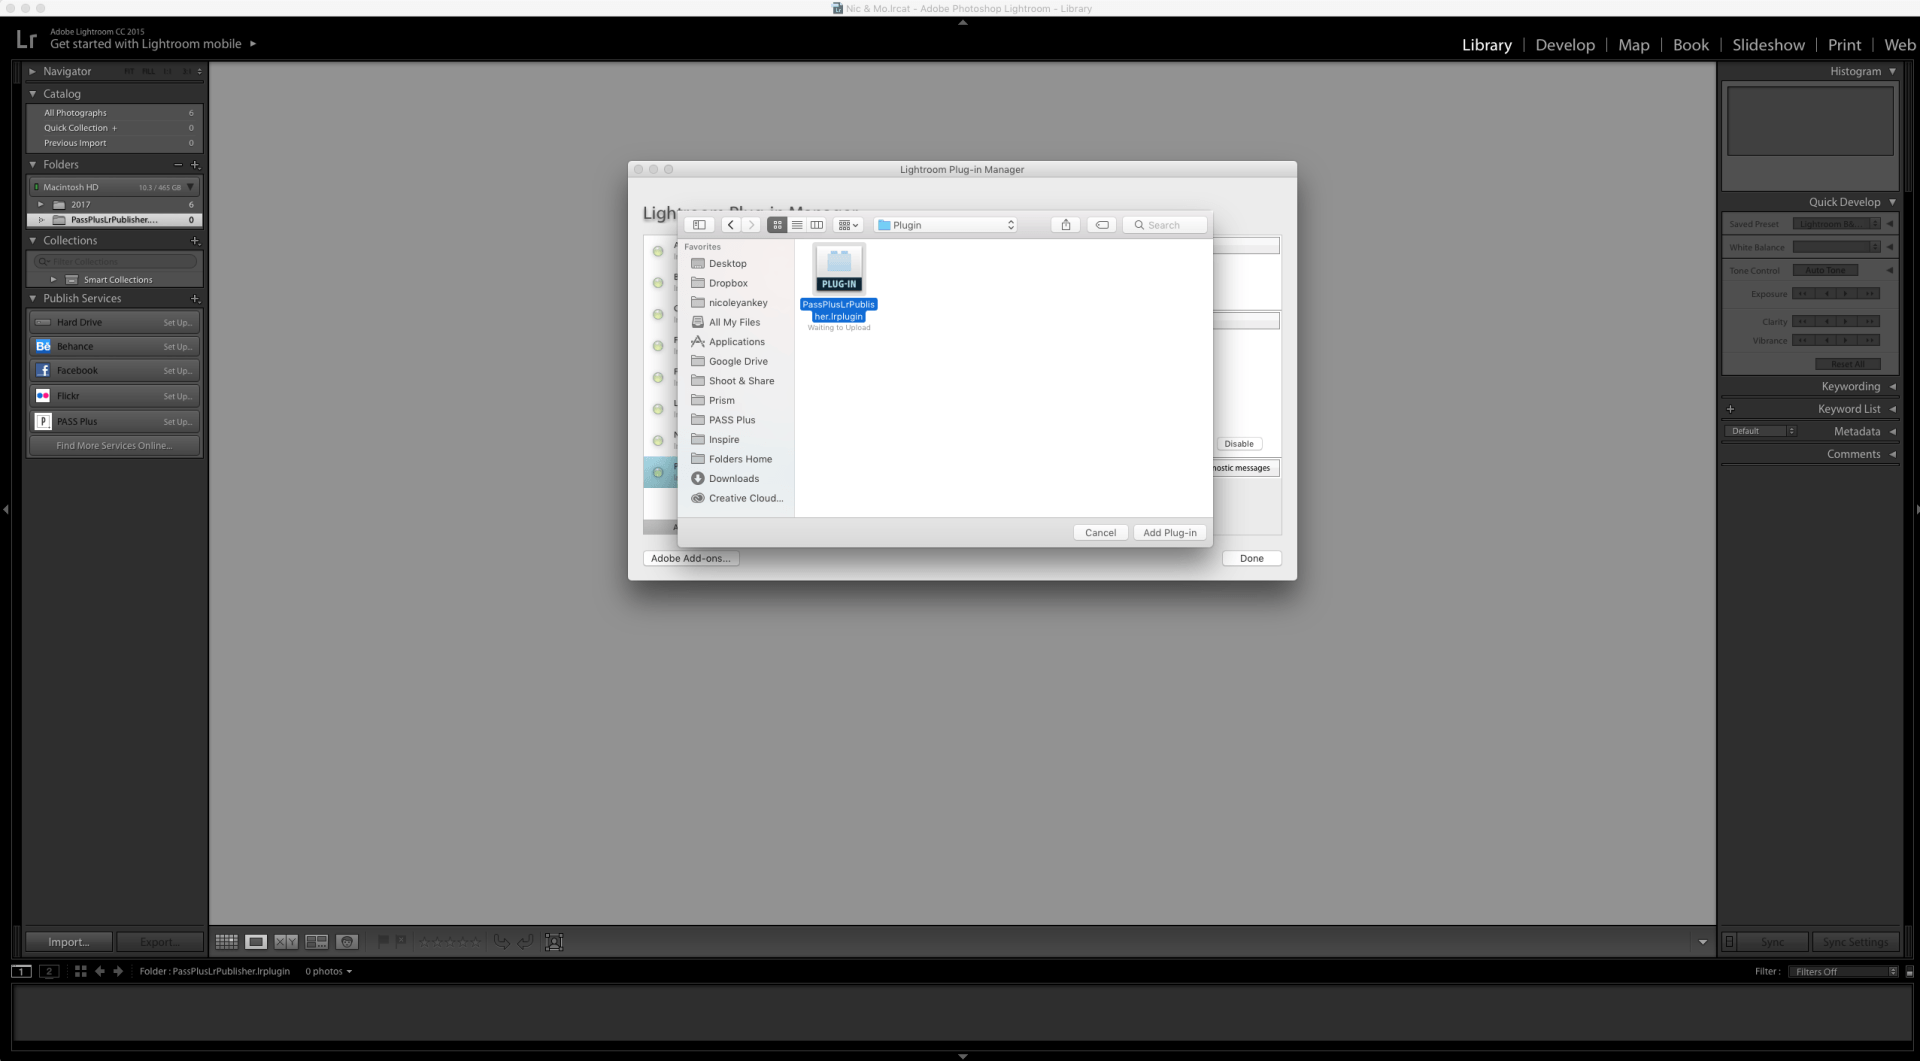Viewport: 1920px width, 1061px height.
Task: Click the Edit Tags button in file dialog
Action: pos(1102,225)
